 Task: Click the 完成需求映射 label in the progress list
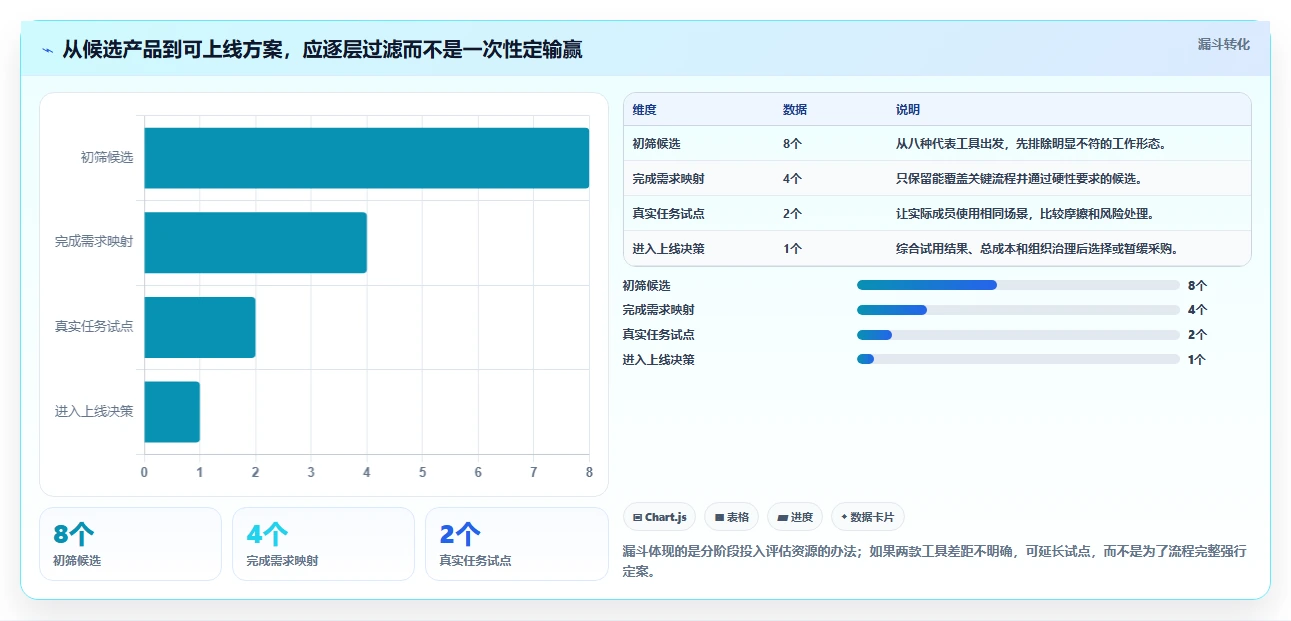pyautogui.click(x=658, y=310)
